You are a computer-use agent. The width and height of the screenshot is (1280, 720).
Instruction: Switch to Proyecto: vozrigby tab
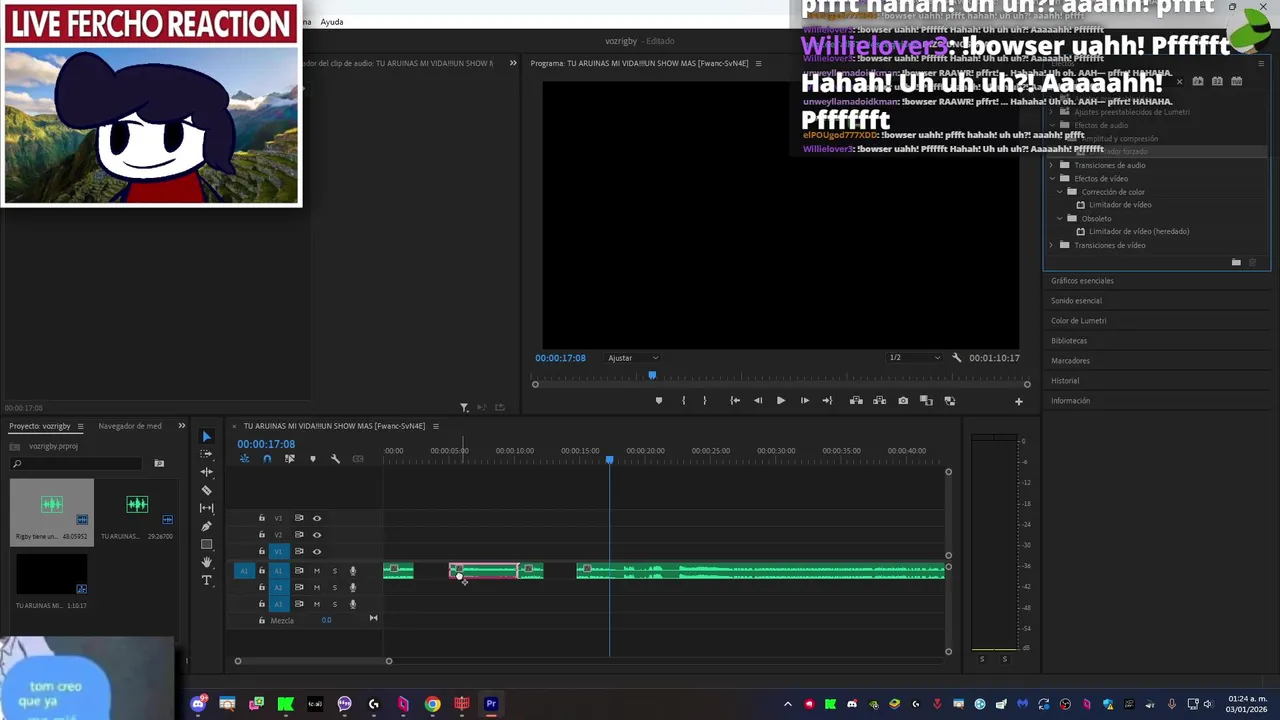(x=40, y=426)
